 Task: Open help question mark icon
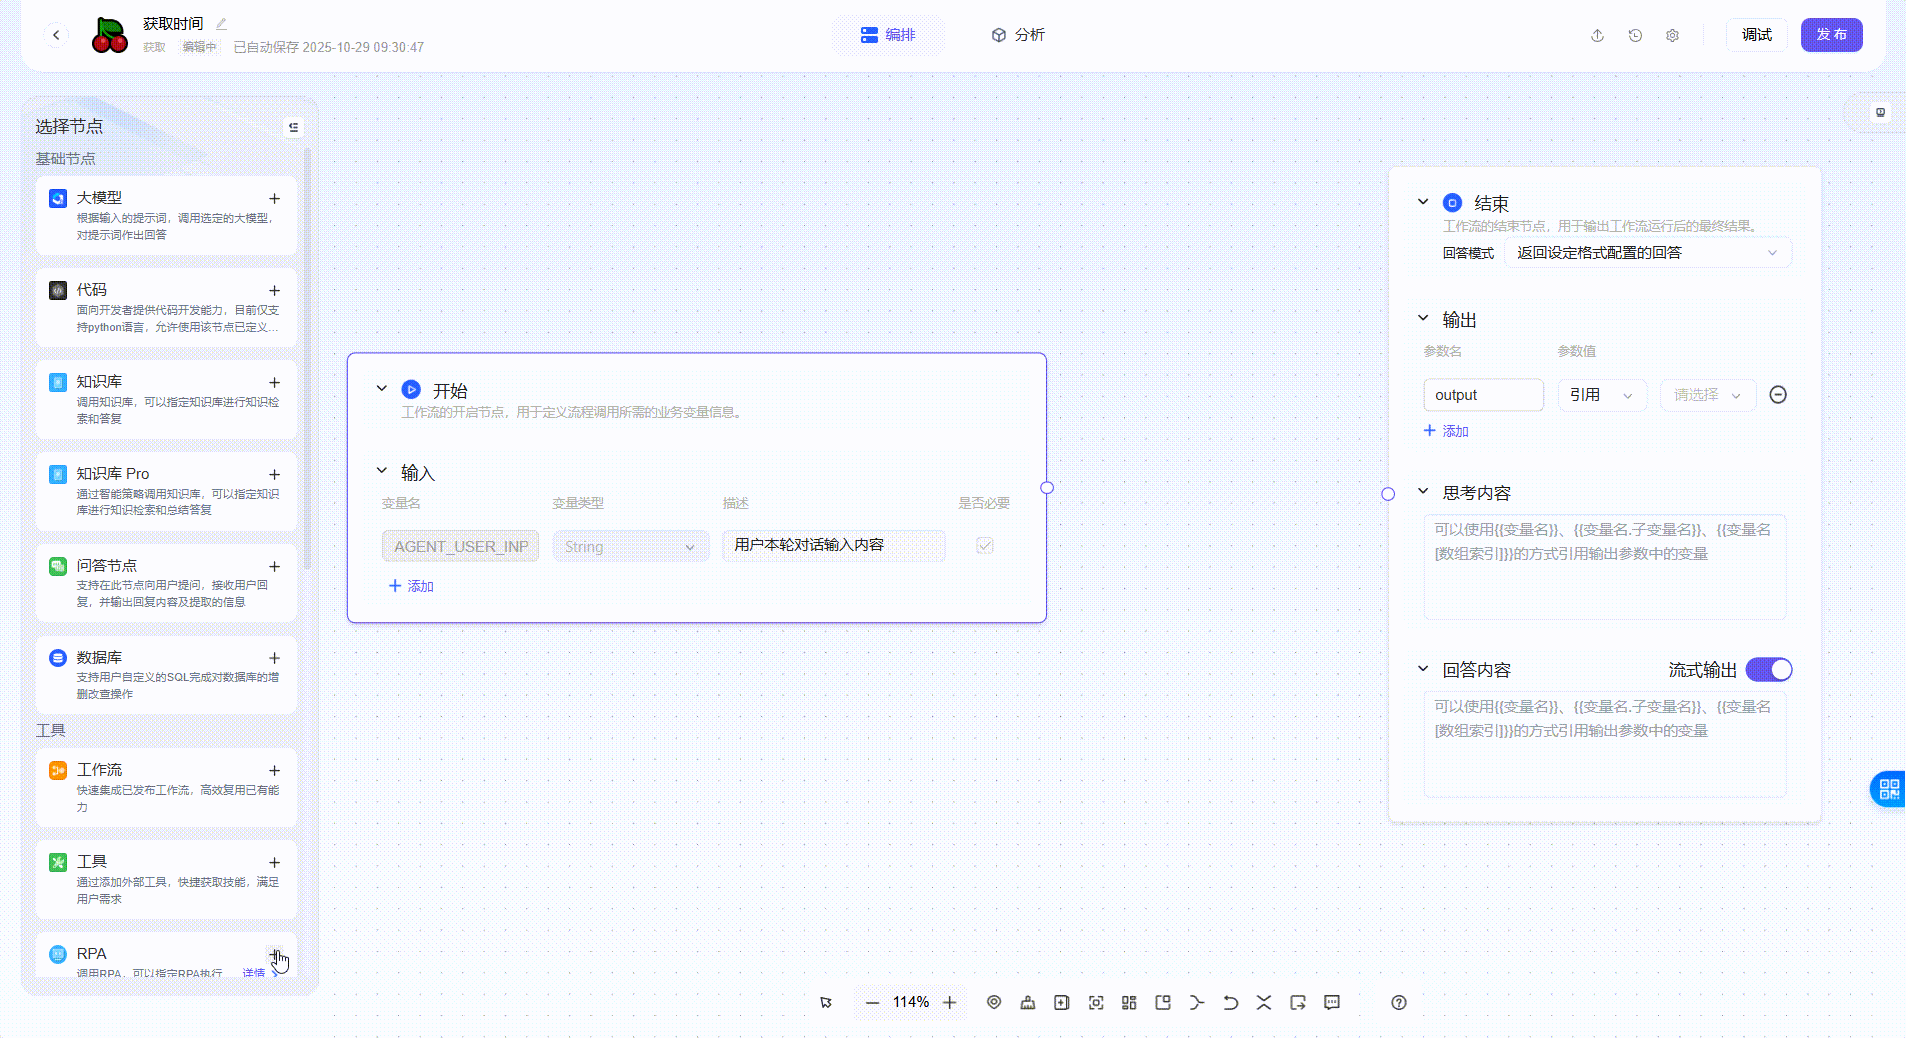pyautogui.click(x=1398, y=1002)
